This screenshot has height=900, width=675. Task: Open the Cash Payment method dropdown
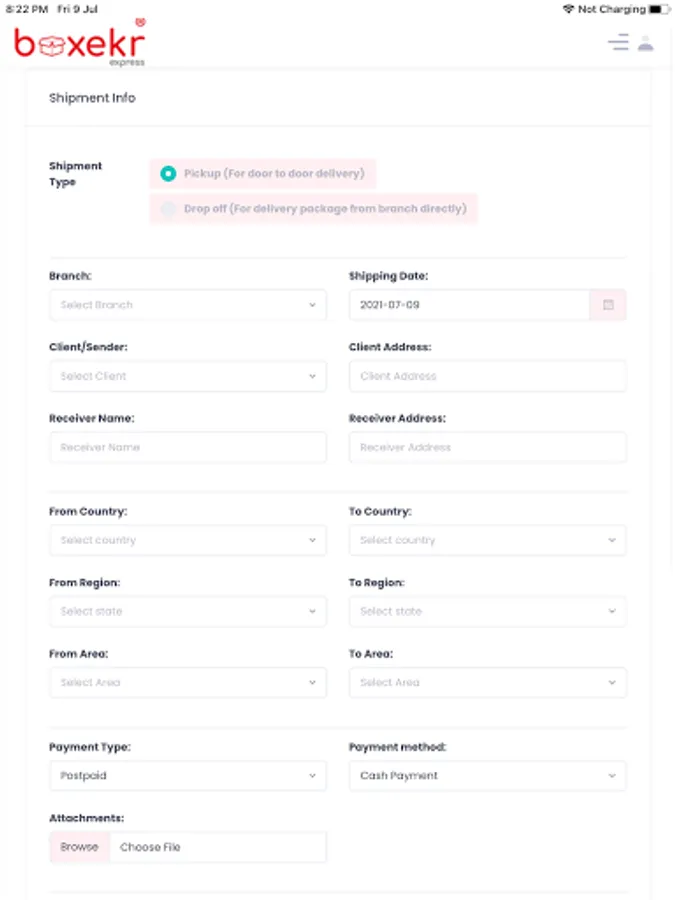pyautogui.click(x=487, y=776)
